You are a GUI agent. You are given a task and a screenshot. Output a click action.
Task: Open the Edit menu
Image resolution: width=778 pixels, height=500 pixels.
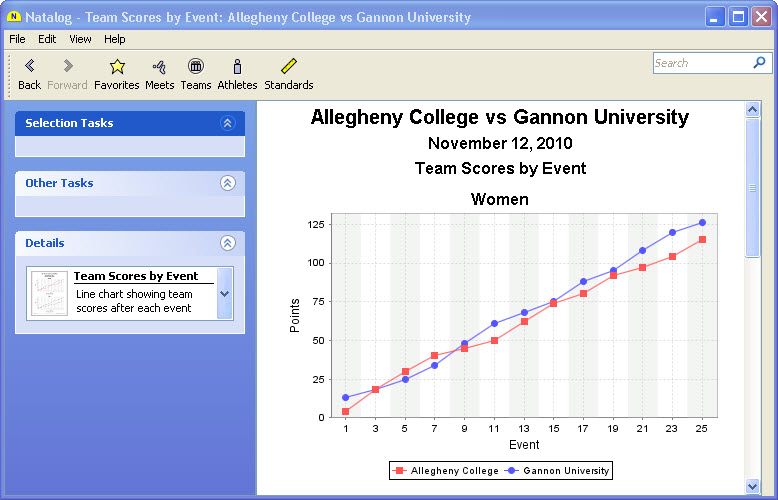click(47, 39)
